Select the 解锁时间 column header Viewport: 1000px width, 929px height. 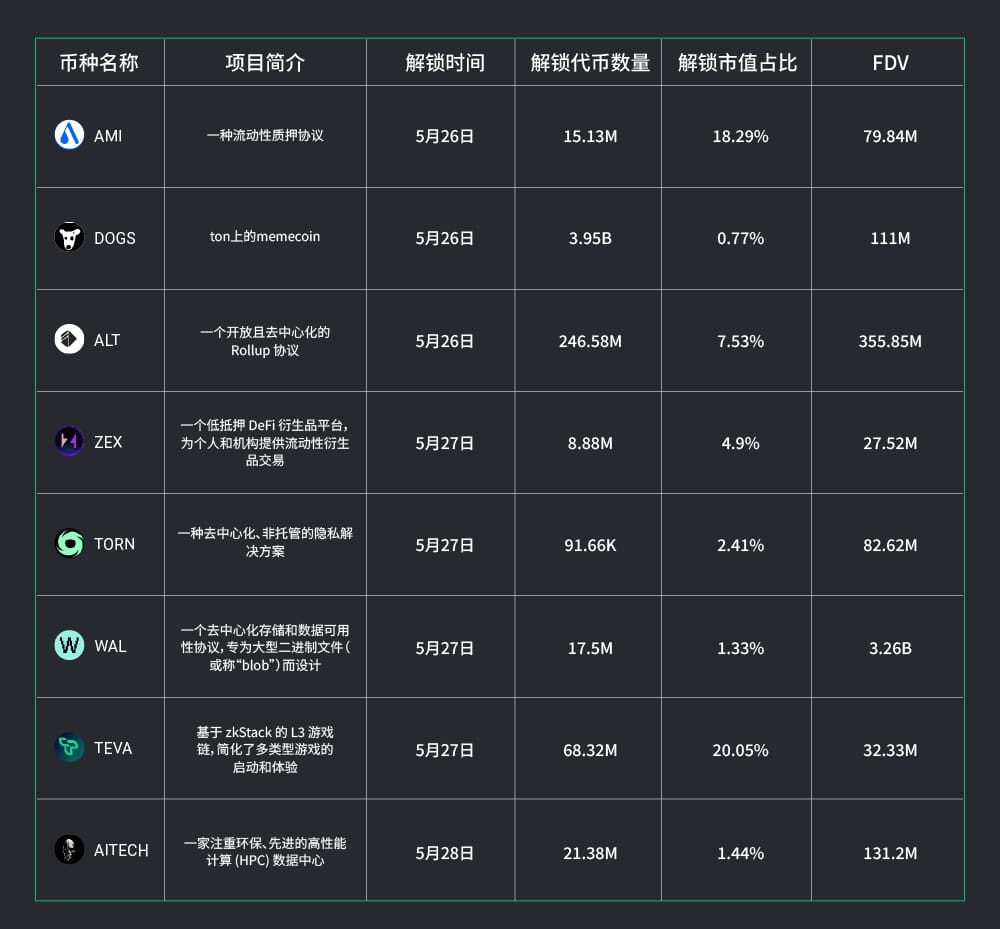point(445,63)
